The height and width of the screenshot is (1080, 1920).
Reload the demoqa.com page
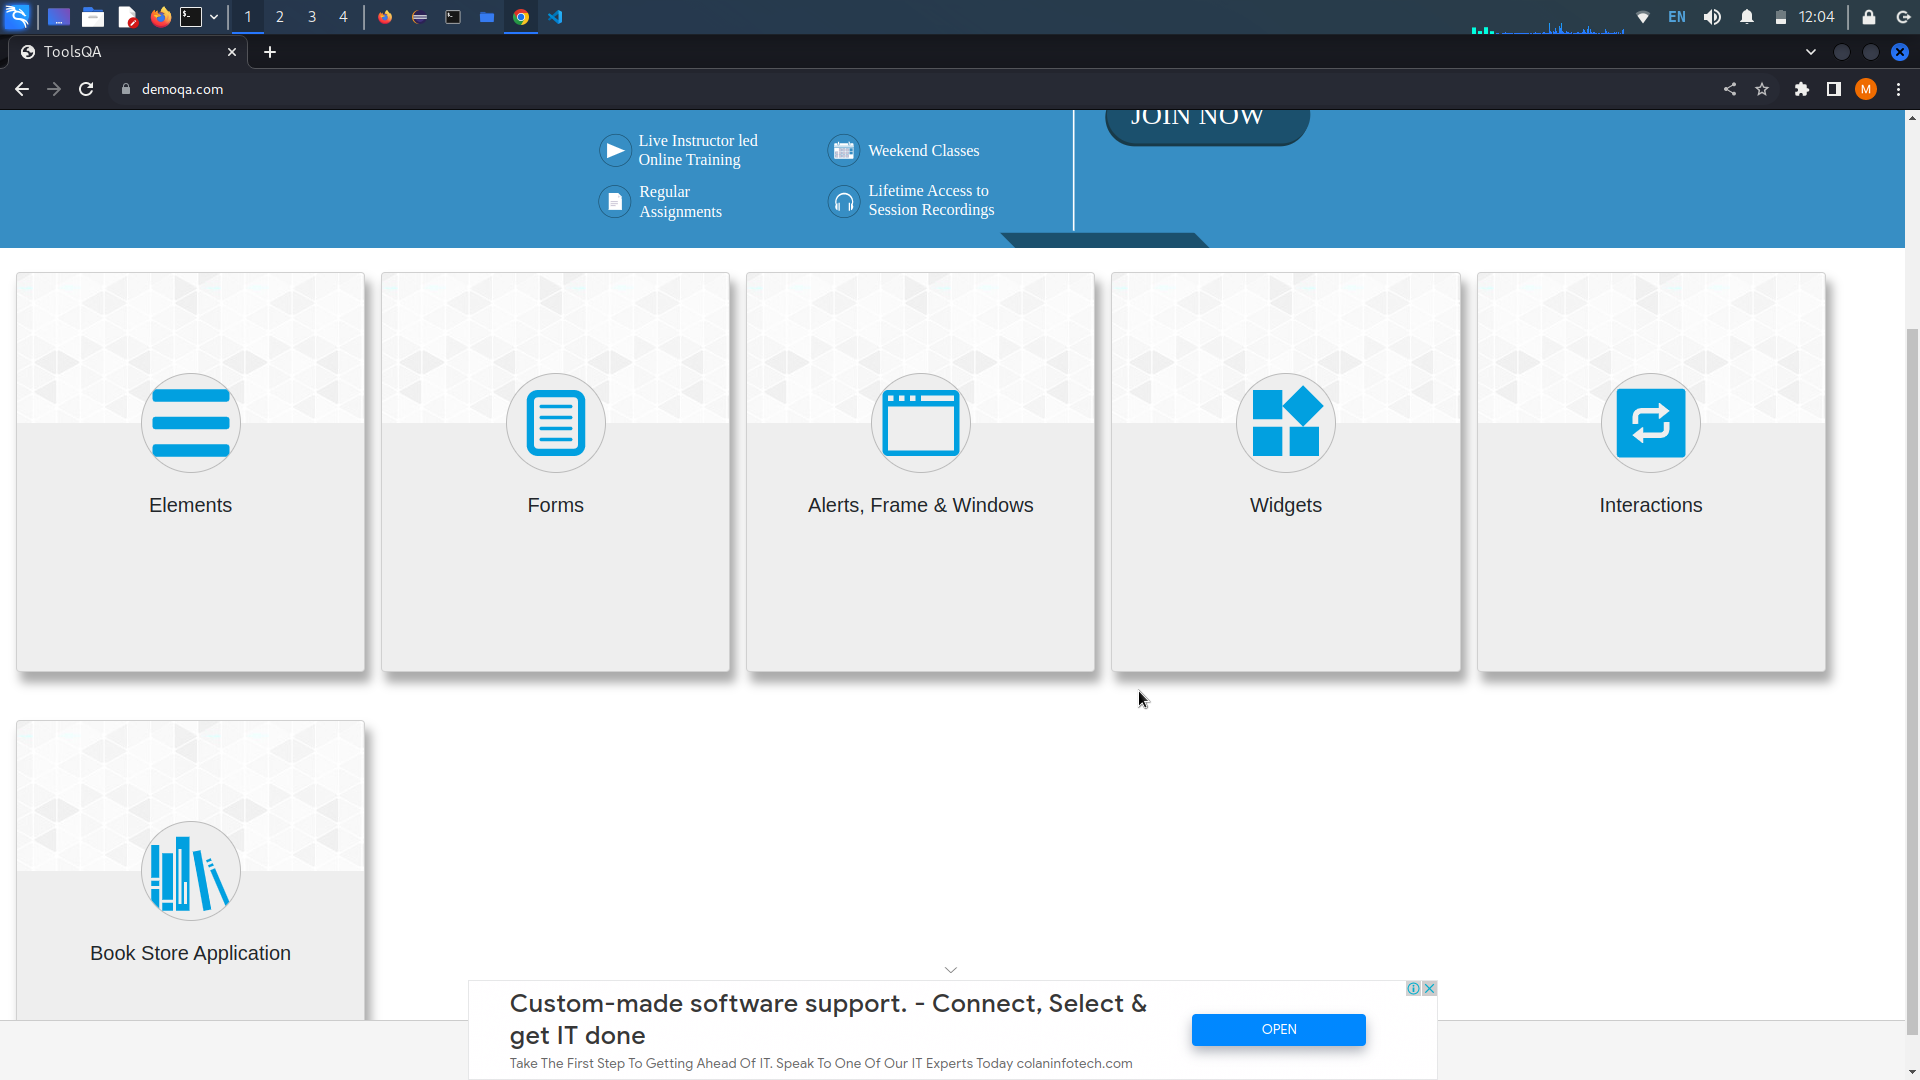86,89
